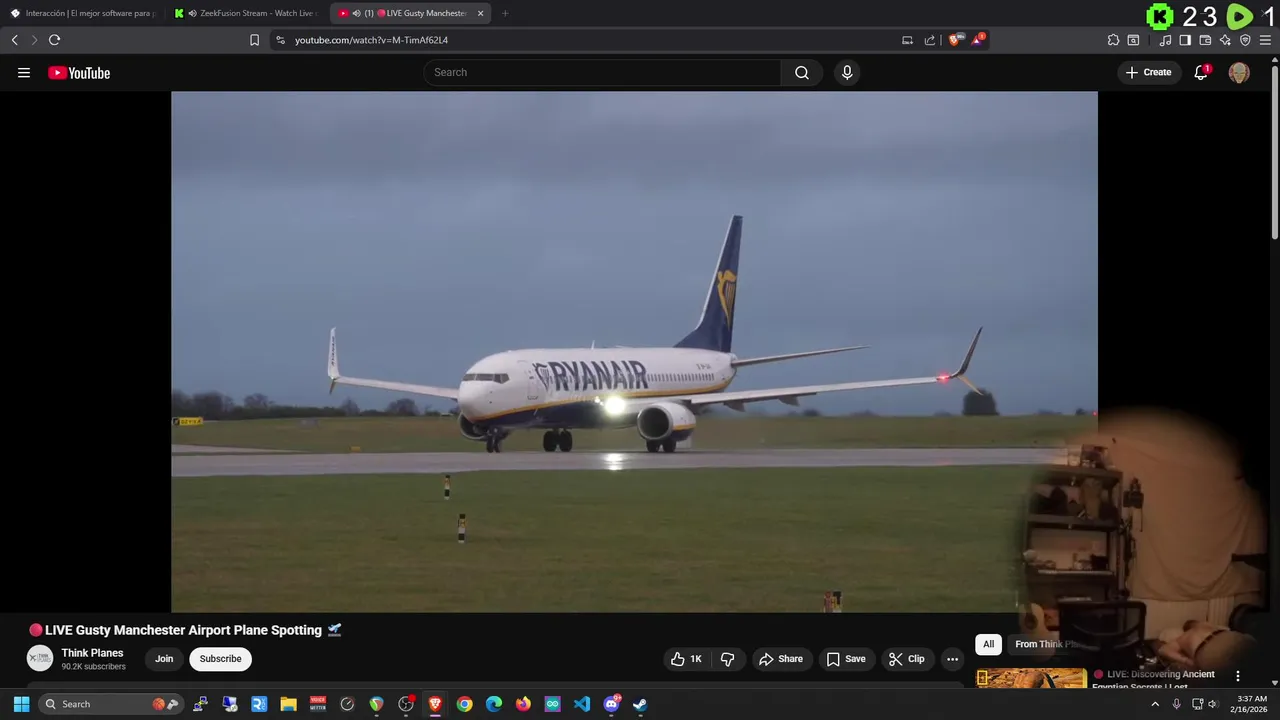The width and height of the screenshot is (1280, 720).
Task: Subscribe to Think Planes
Action: click(x=220, y=659)
